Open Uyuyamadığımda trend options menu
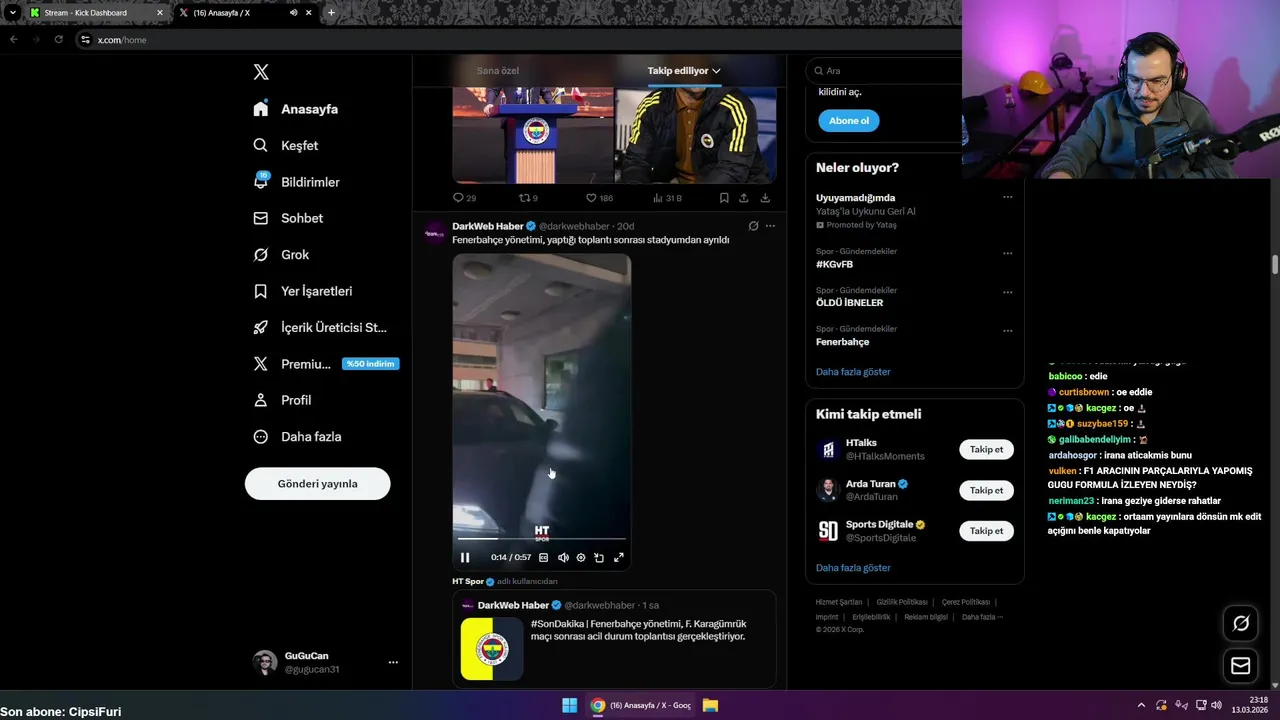The height and width of the screenshot is (720, 1280). (x=1007, y=197)
